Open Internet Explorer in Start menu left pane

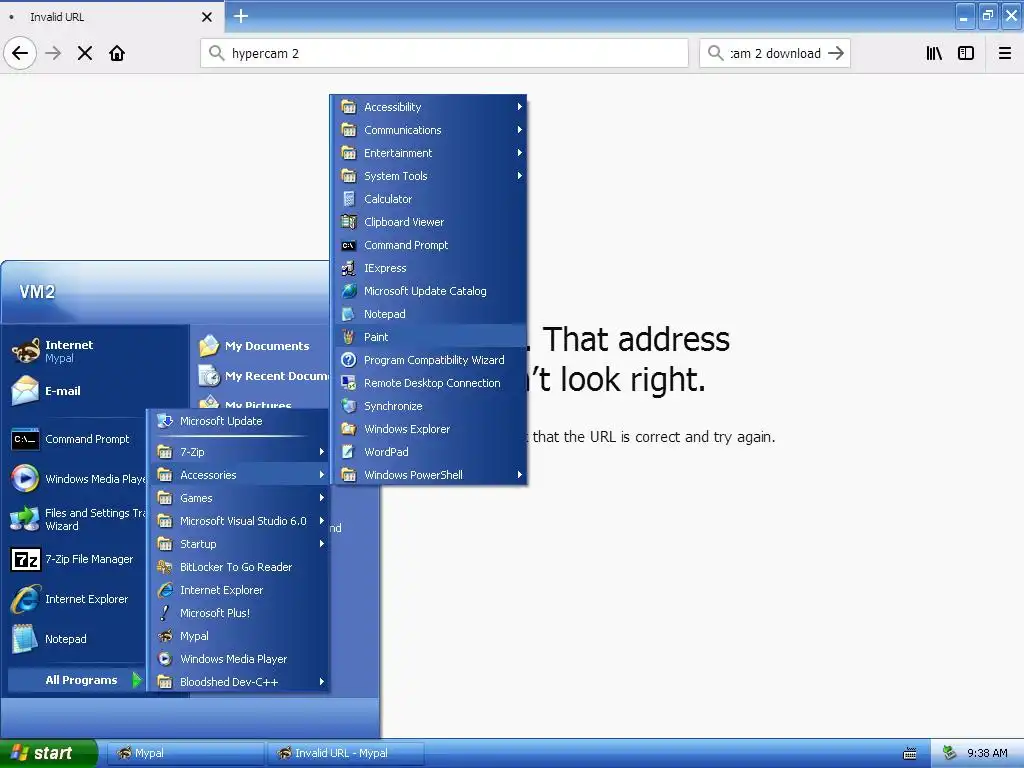[77, 600]
